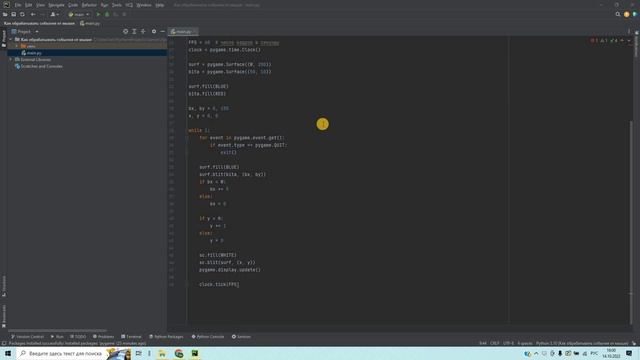
Task: Open the Problems tool window
Action: 103,337
